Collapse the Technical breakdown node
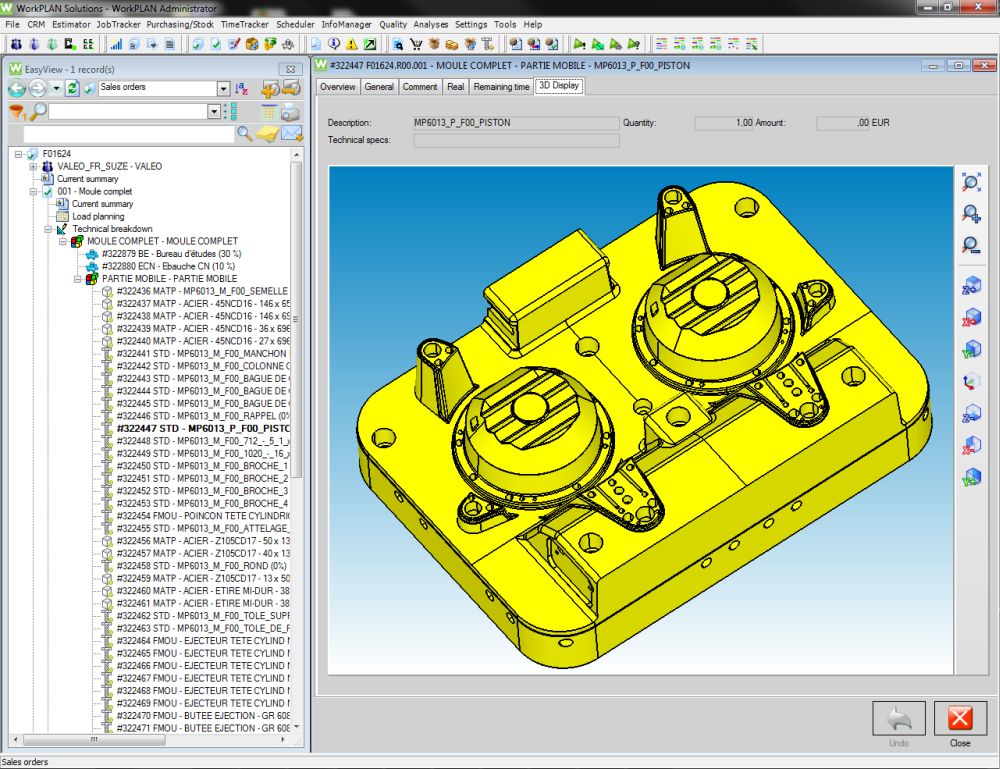 point(48,229)
